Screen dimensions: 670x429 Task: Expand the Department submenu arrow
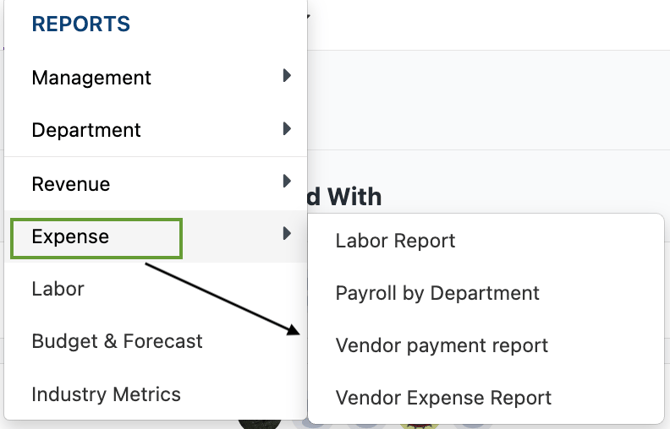click(287, 129)
